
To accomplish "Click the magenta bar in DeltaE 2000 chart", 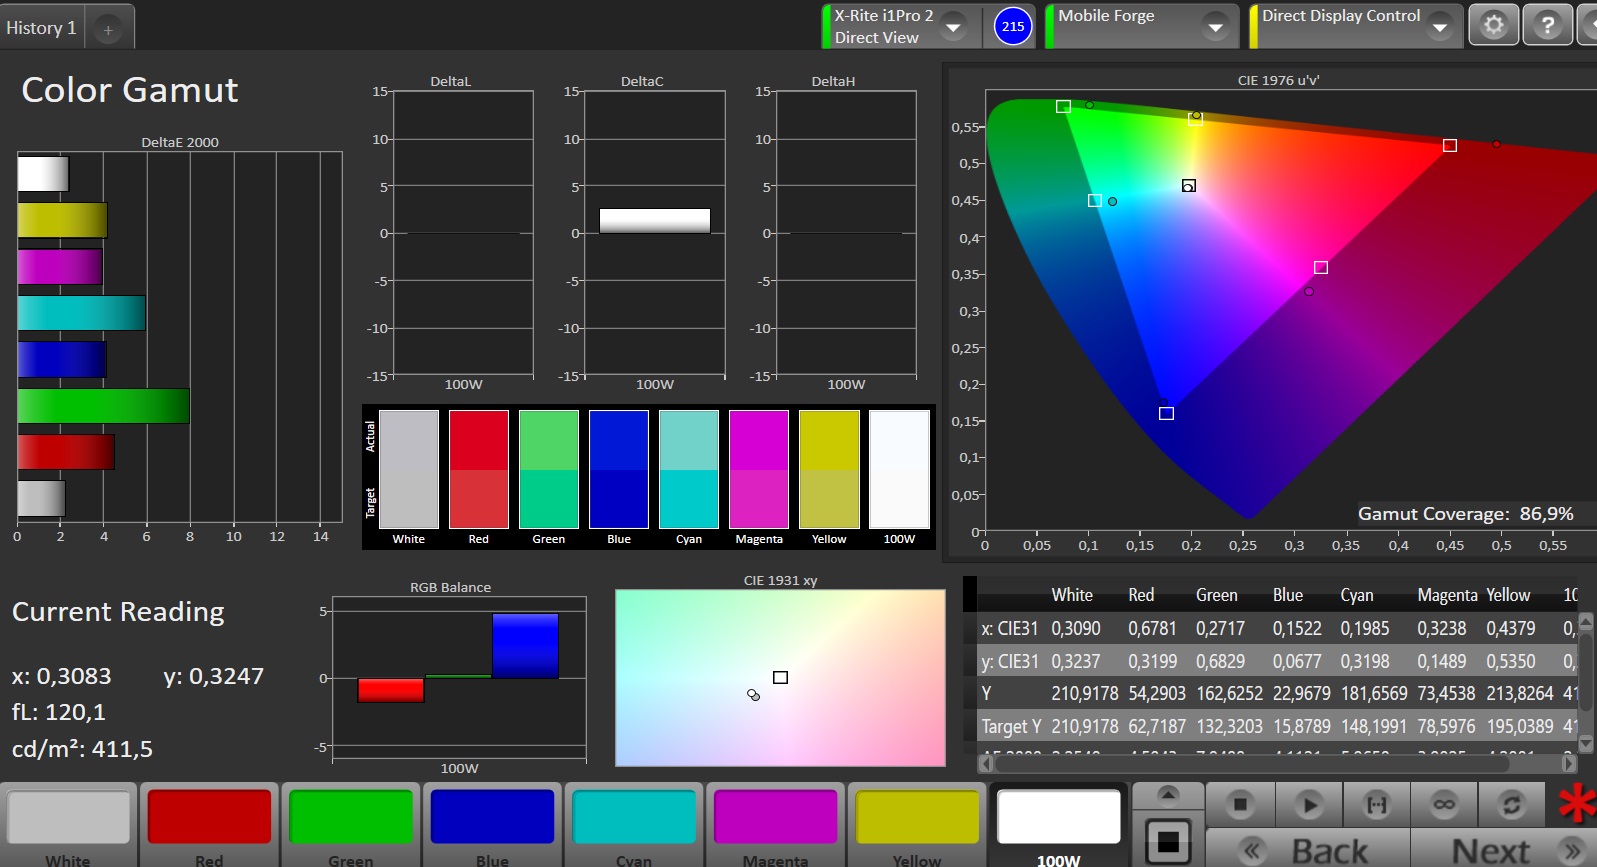I will 60,267.
